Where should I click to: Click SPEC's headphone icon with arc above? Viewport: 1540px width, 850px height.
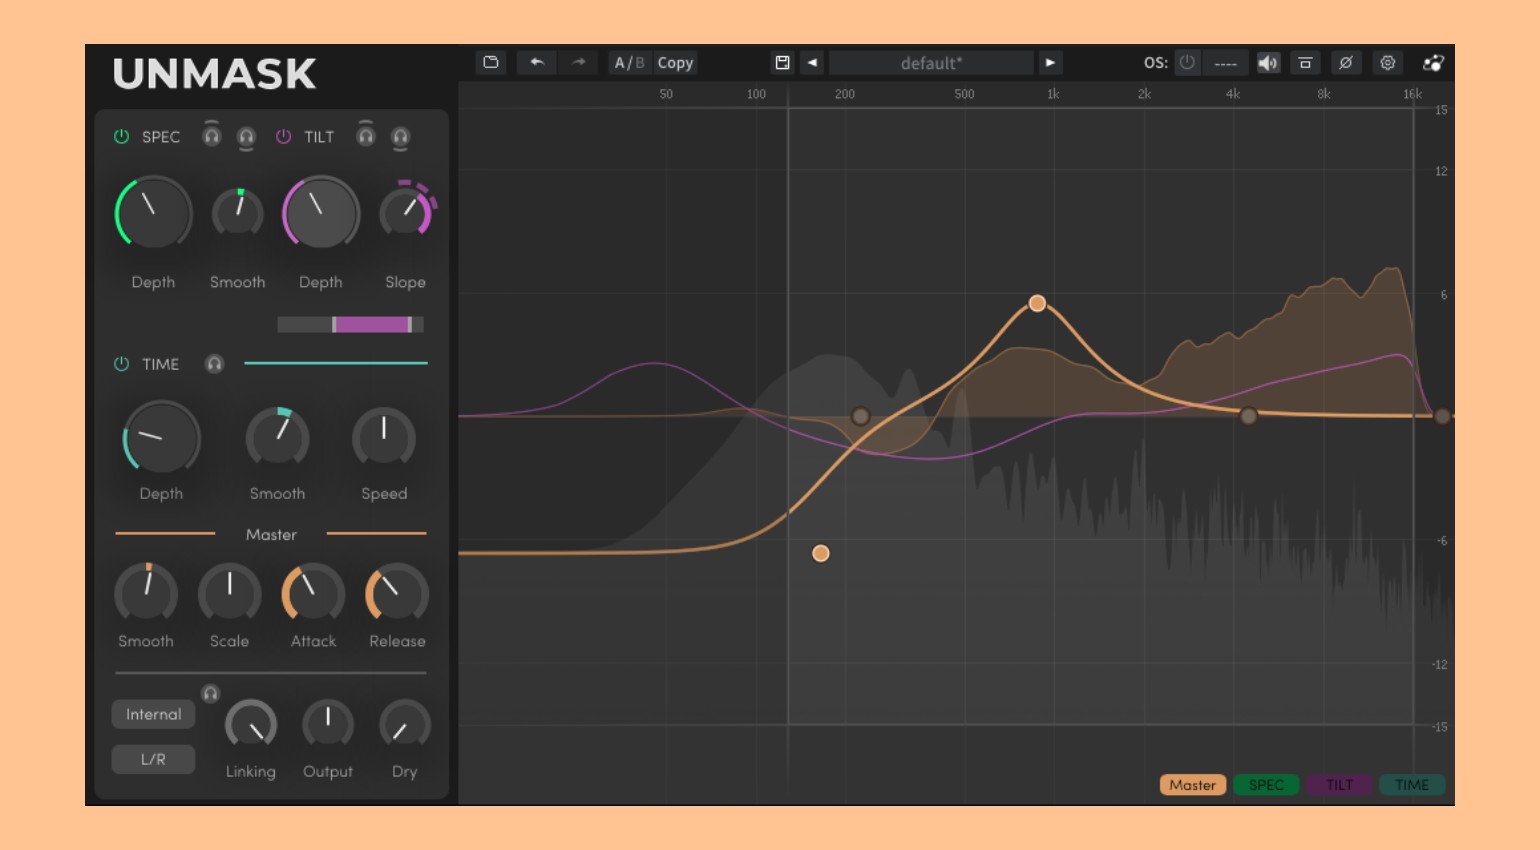[211, 135]
